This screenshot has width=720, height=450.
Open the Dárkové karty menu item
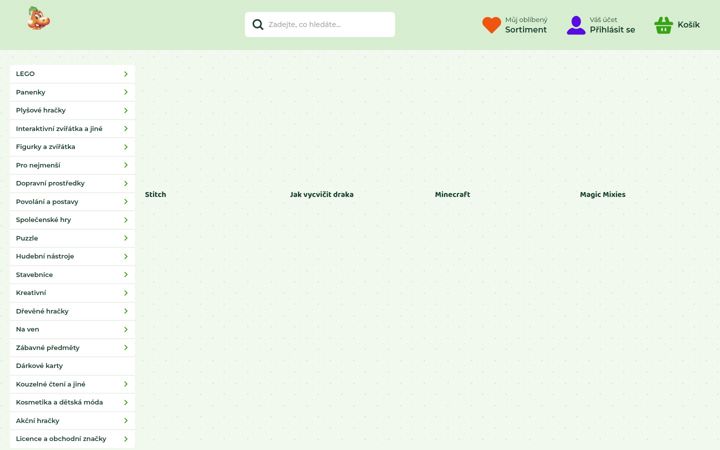point(72,366)
